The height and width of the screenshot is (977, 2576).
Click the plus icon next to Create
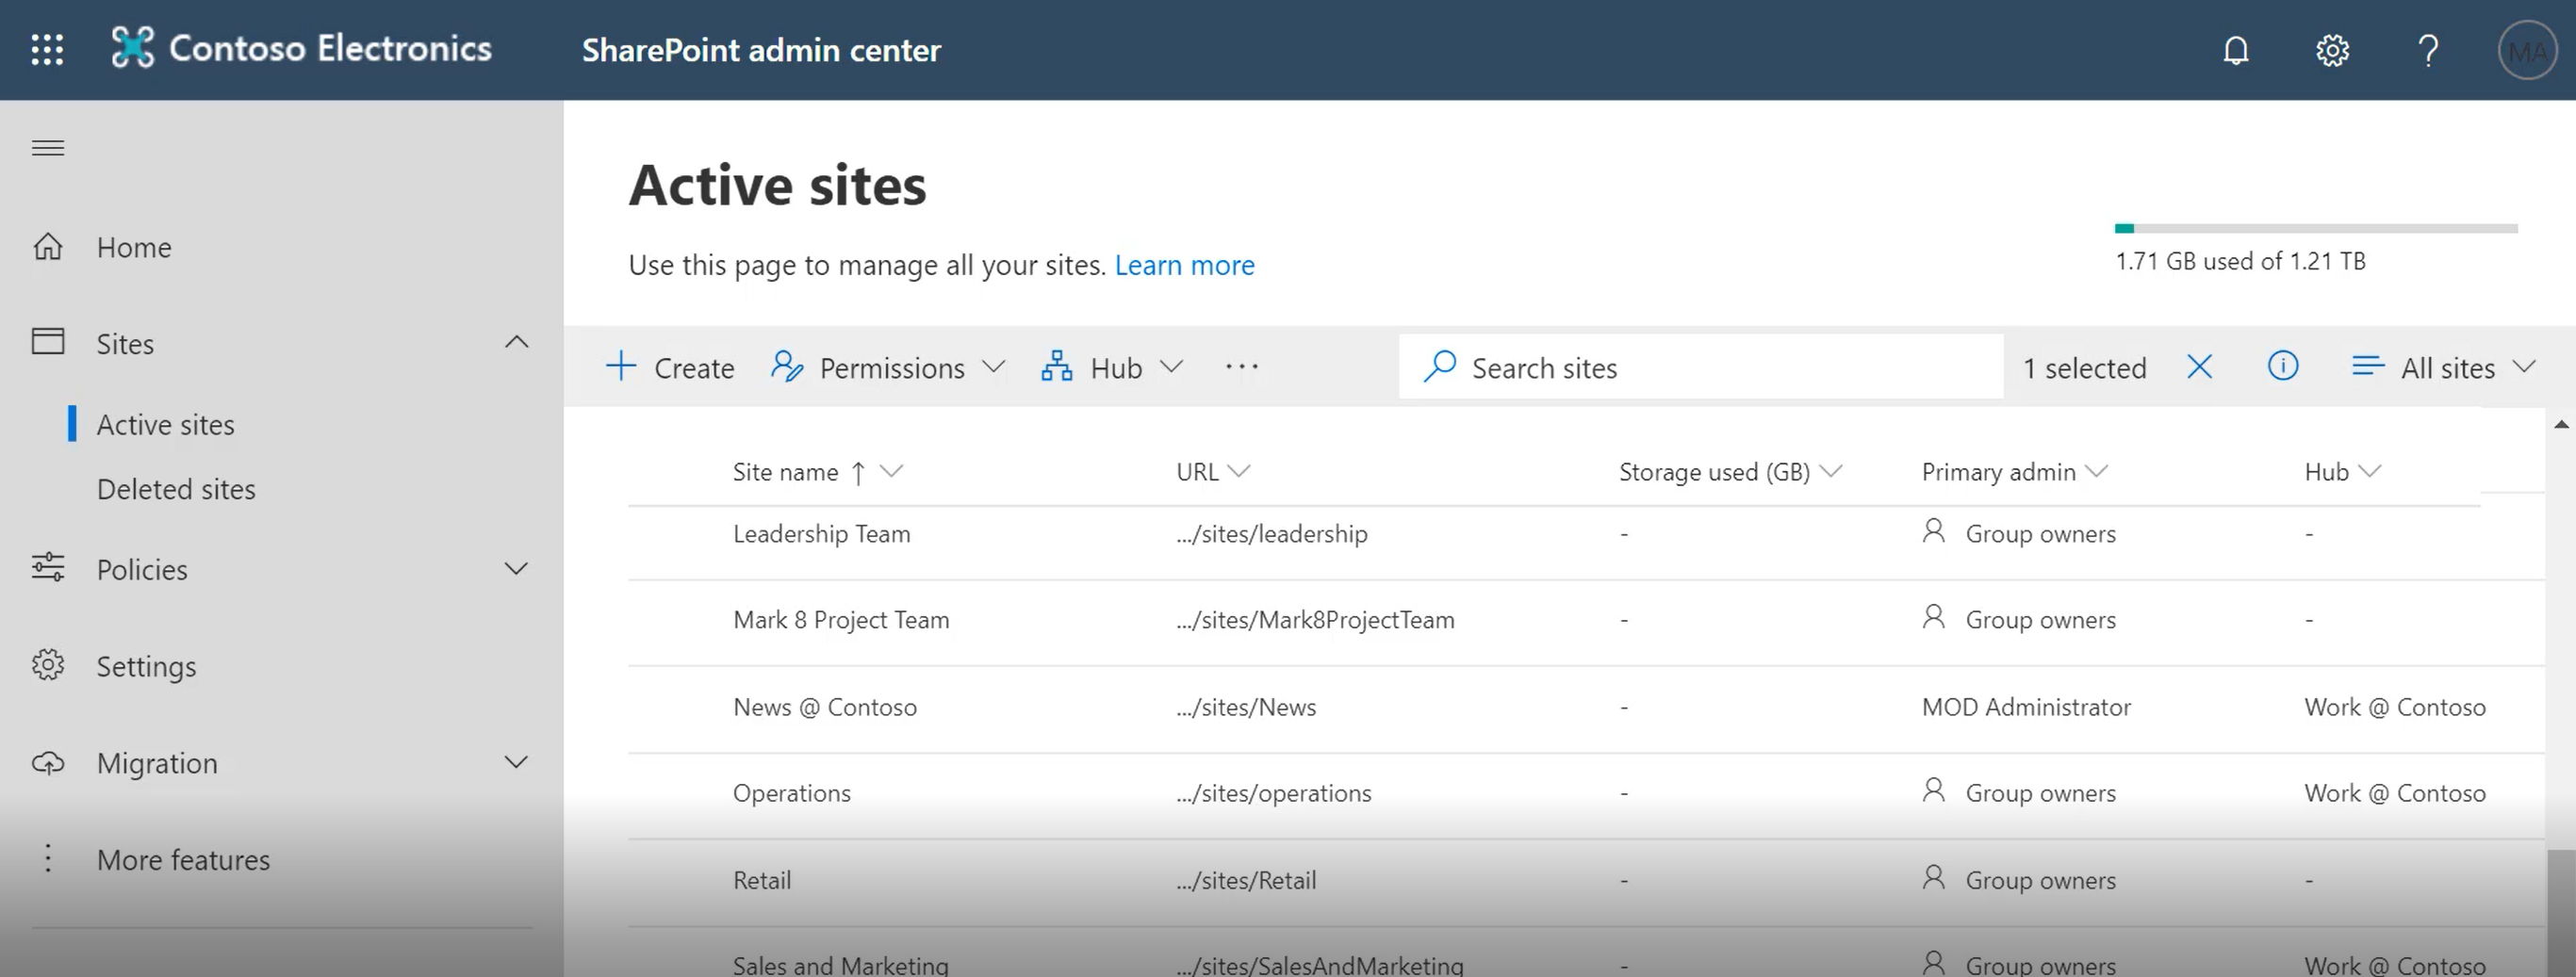tap(621, 366)
